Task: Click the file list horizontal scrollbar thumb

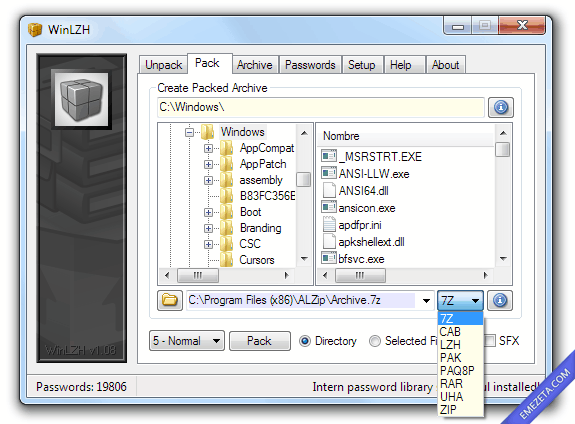Action: tap(360, 275)
